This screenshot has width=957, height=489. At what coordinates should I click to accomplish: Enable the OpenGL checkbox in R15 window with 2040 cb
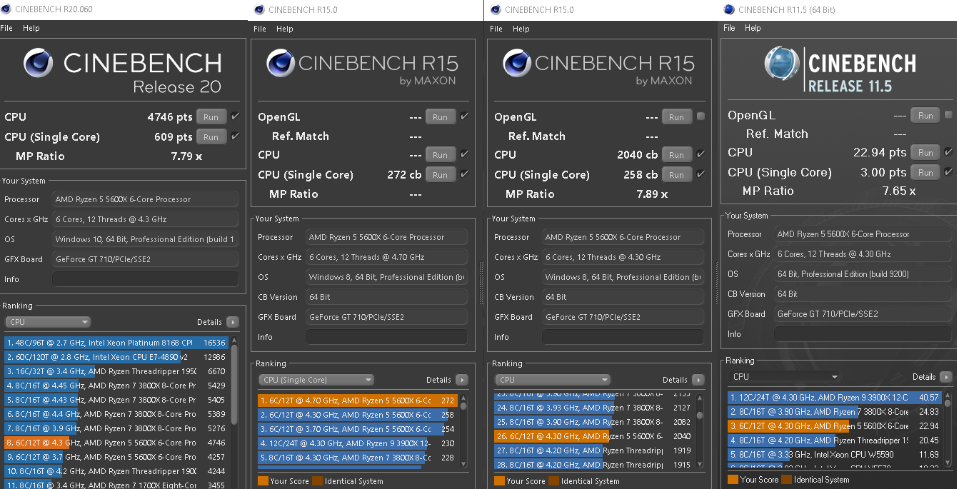pos(700,117)
